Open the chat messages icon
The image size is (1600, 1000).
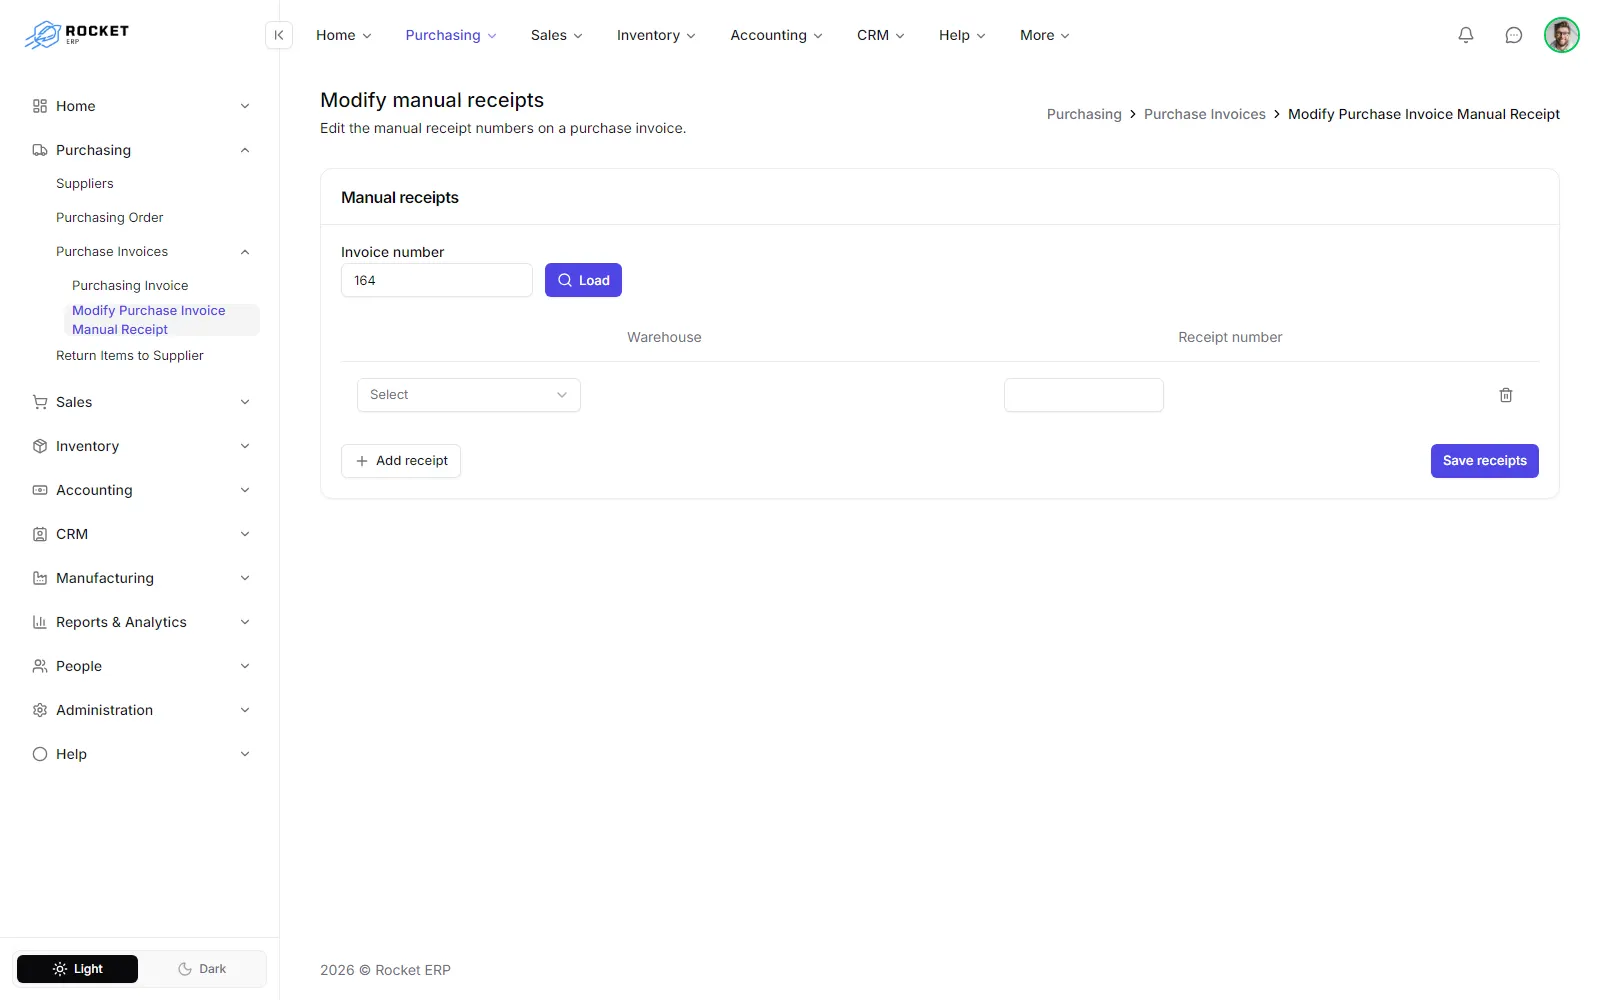point(1514,35)
